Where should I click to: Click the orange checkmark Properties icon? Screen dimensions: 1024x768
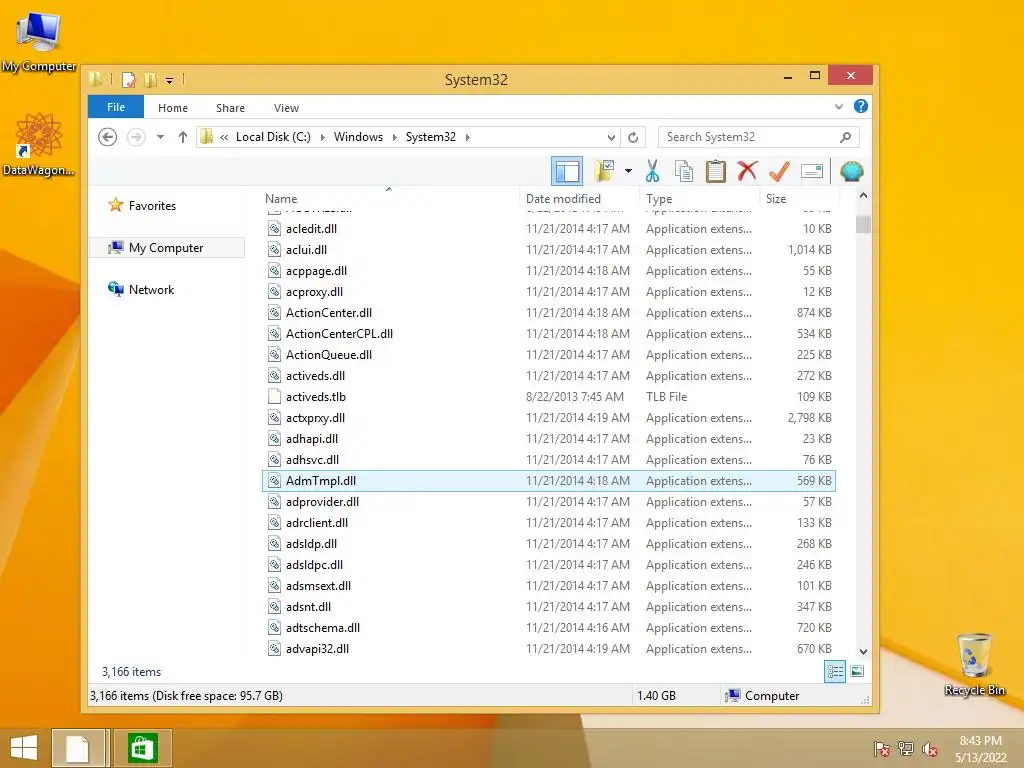[779, 172]
